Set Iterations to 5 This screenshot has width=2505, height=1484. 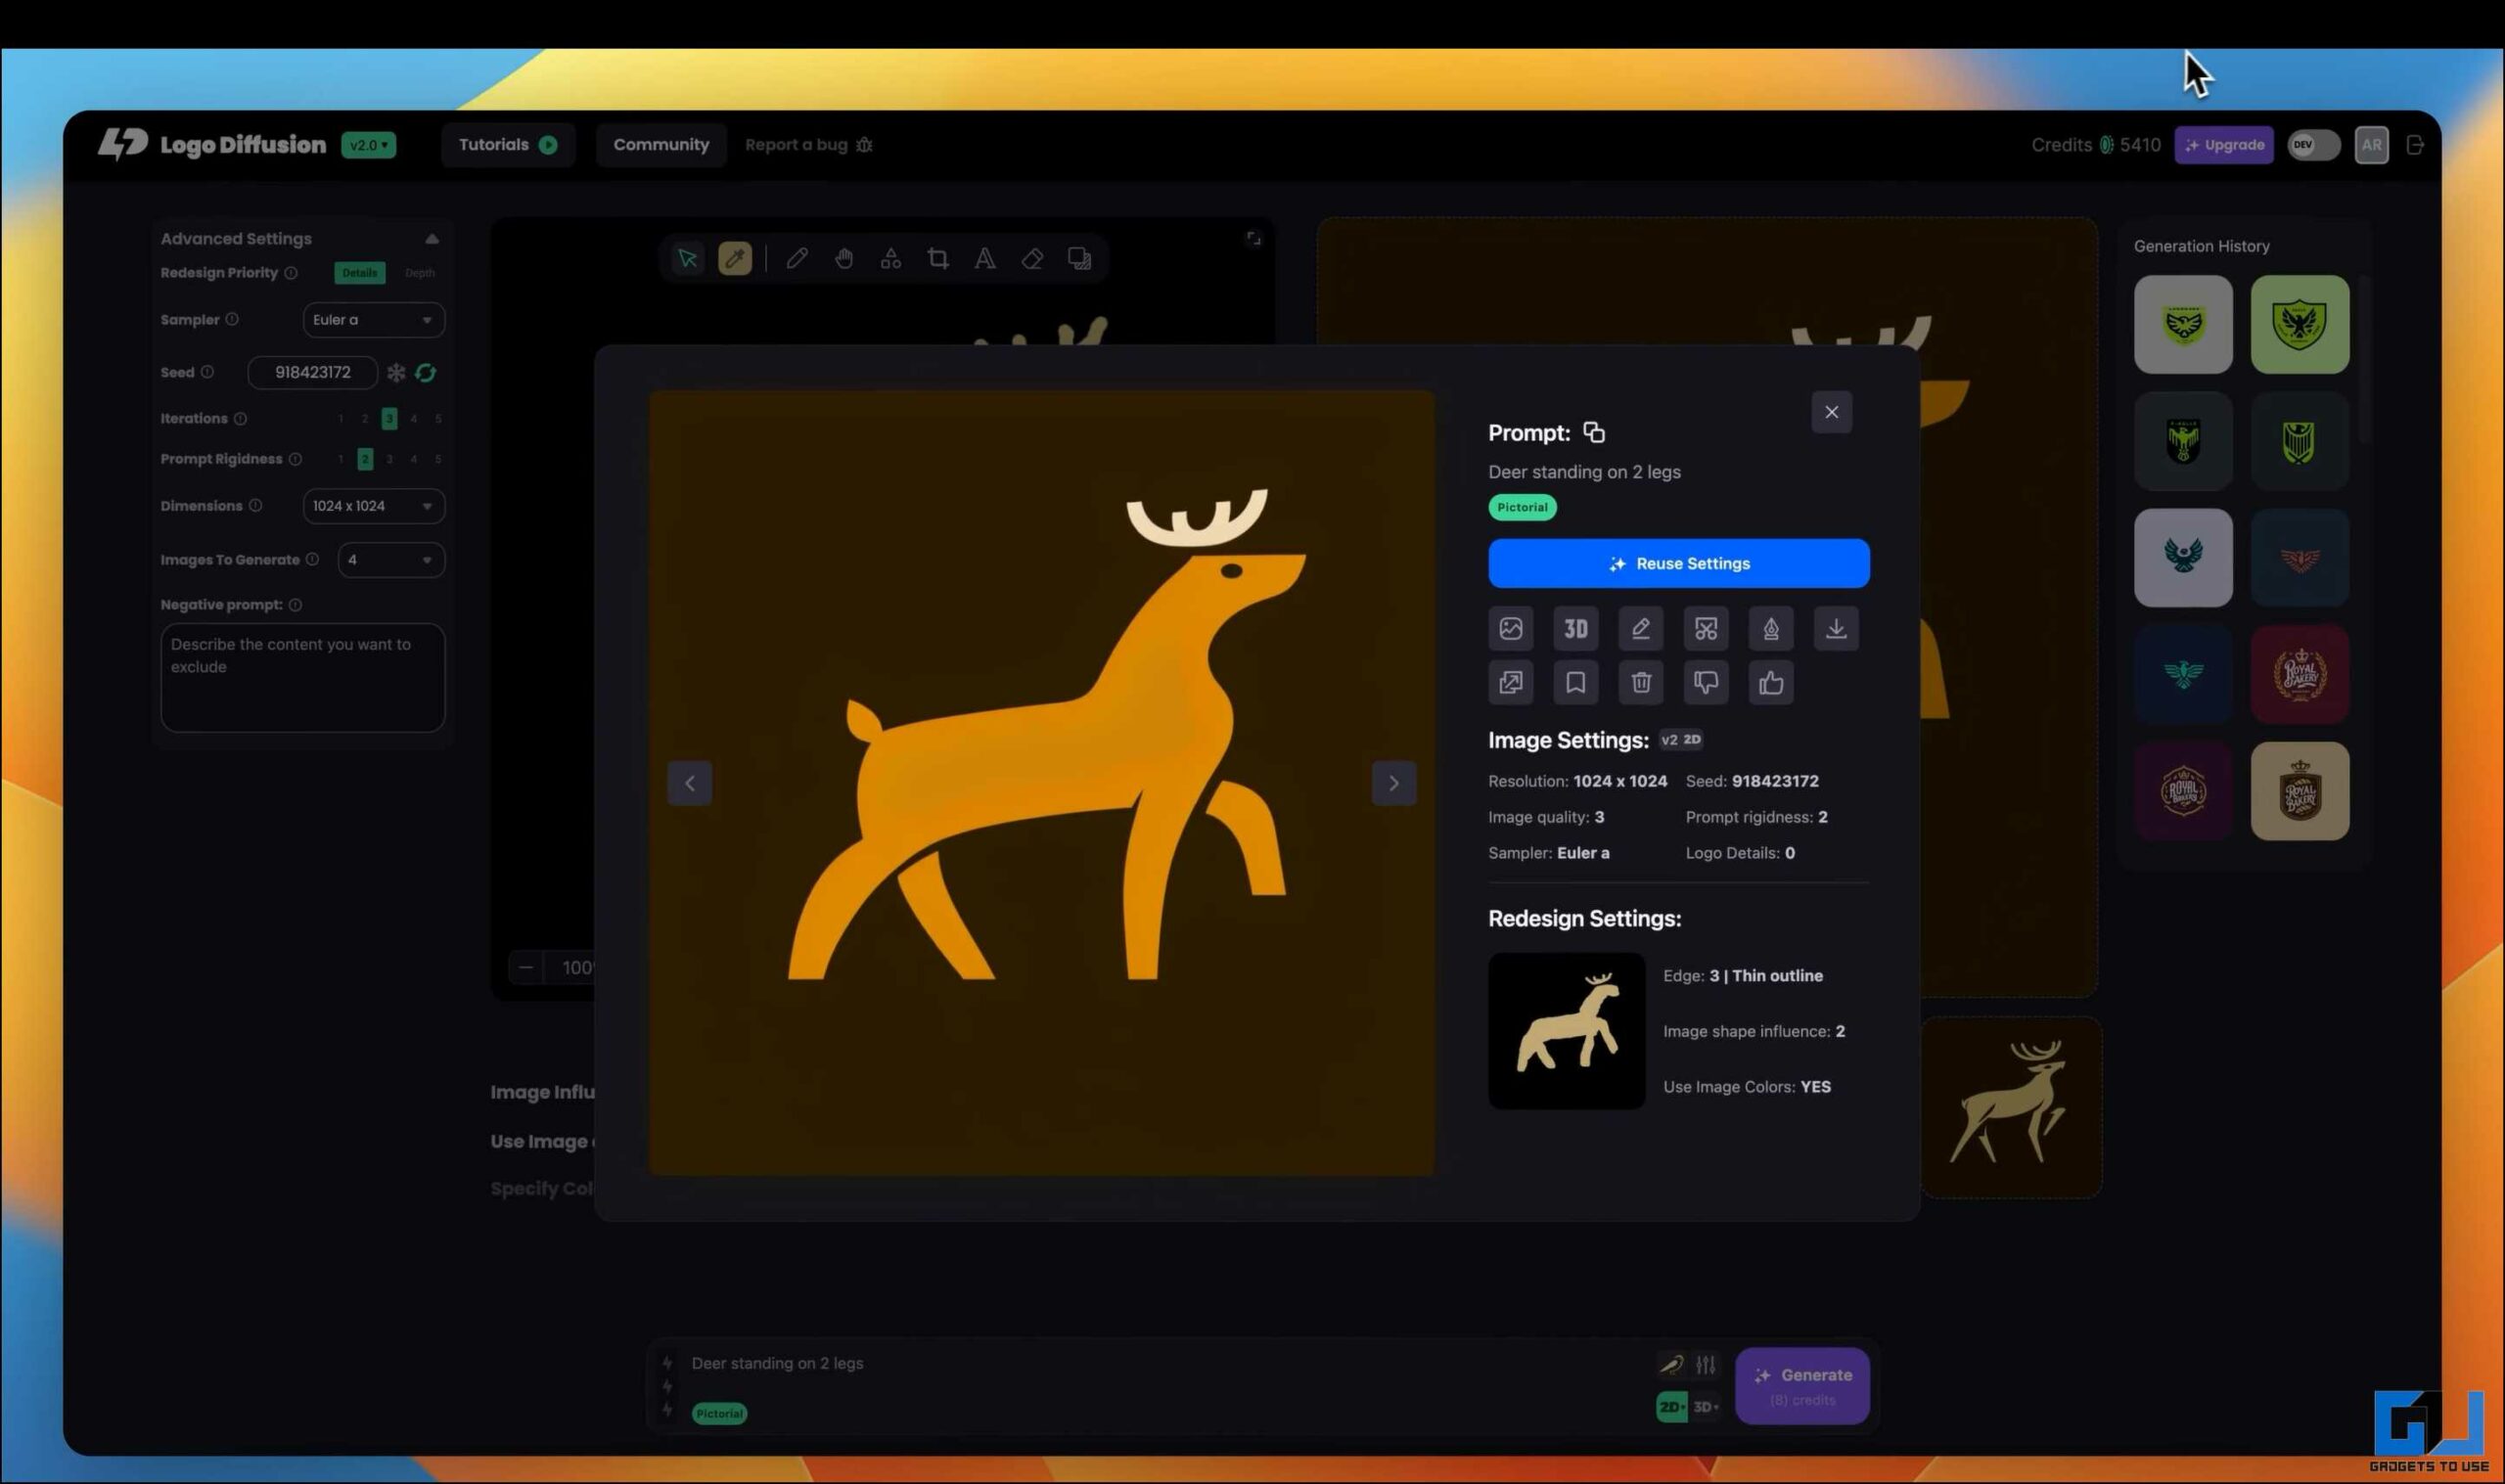coord(438,418)
